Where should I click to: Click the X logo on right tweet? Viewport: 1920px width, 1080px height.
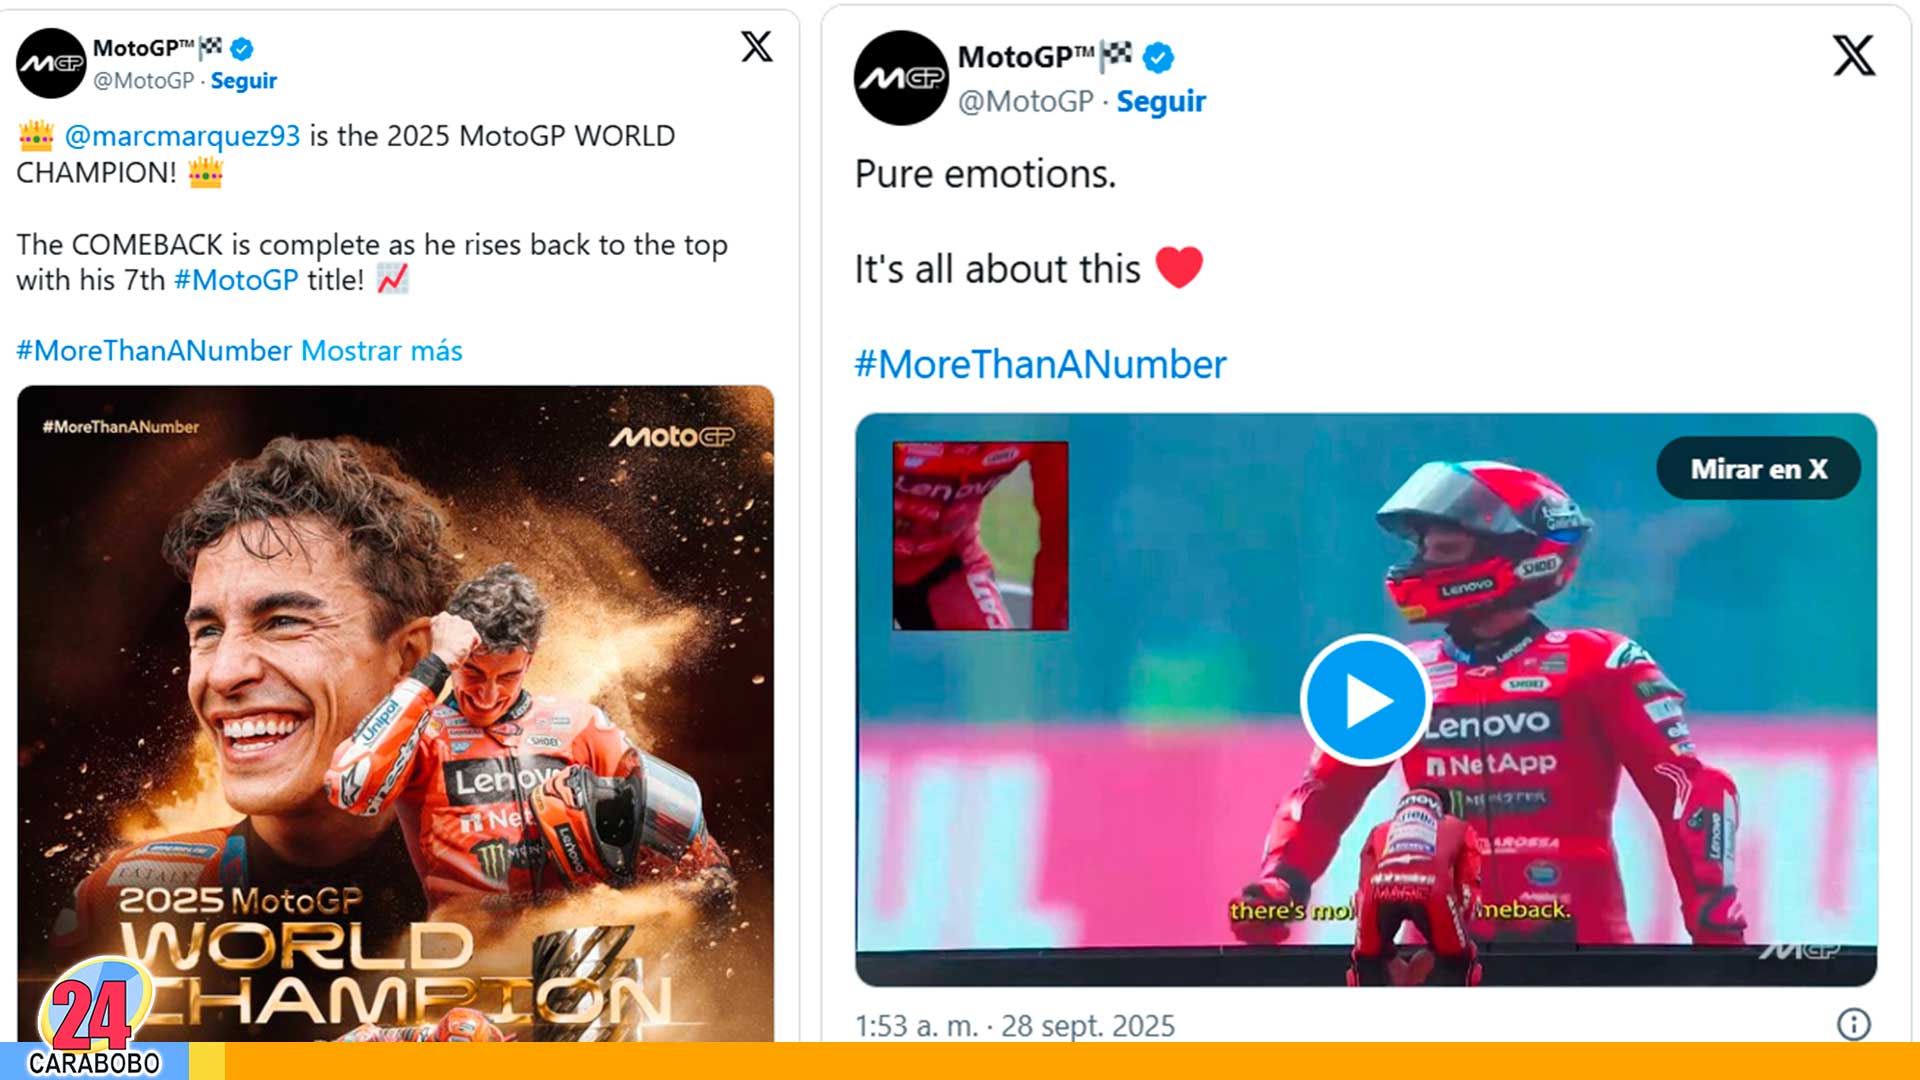[x=1854, y=55]
